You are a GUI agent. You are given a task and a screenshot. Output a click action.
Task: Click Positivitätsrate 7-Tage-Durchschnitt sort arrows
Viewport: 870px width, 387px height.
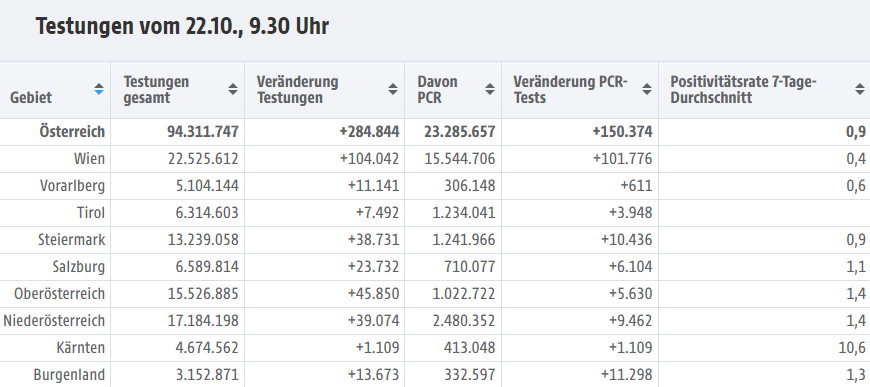859,89
